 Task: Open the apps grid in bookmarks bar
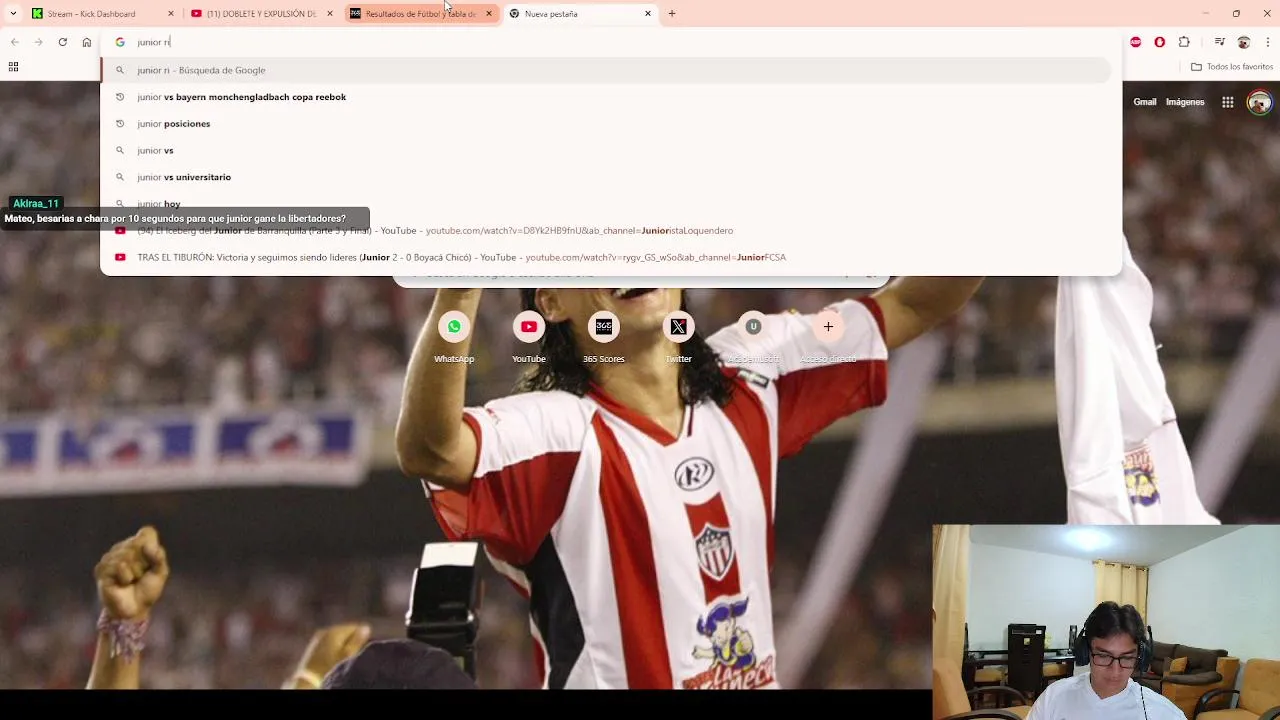[x=13, y=67]
